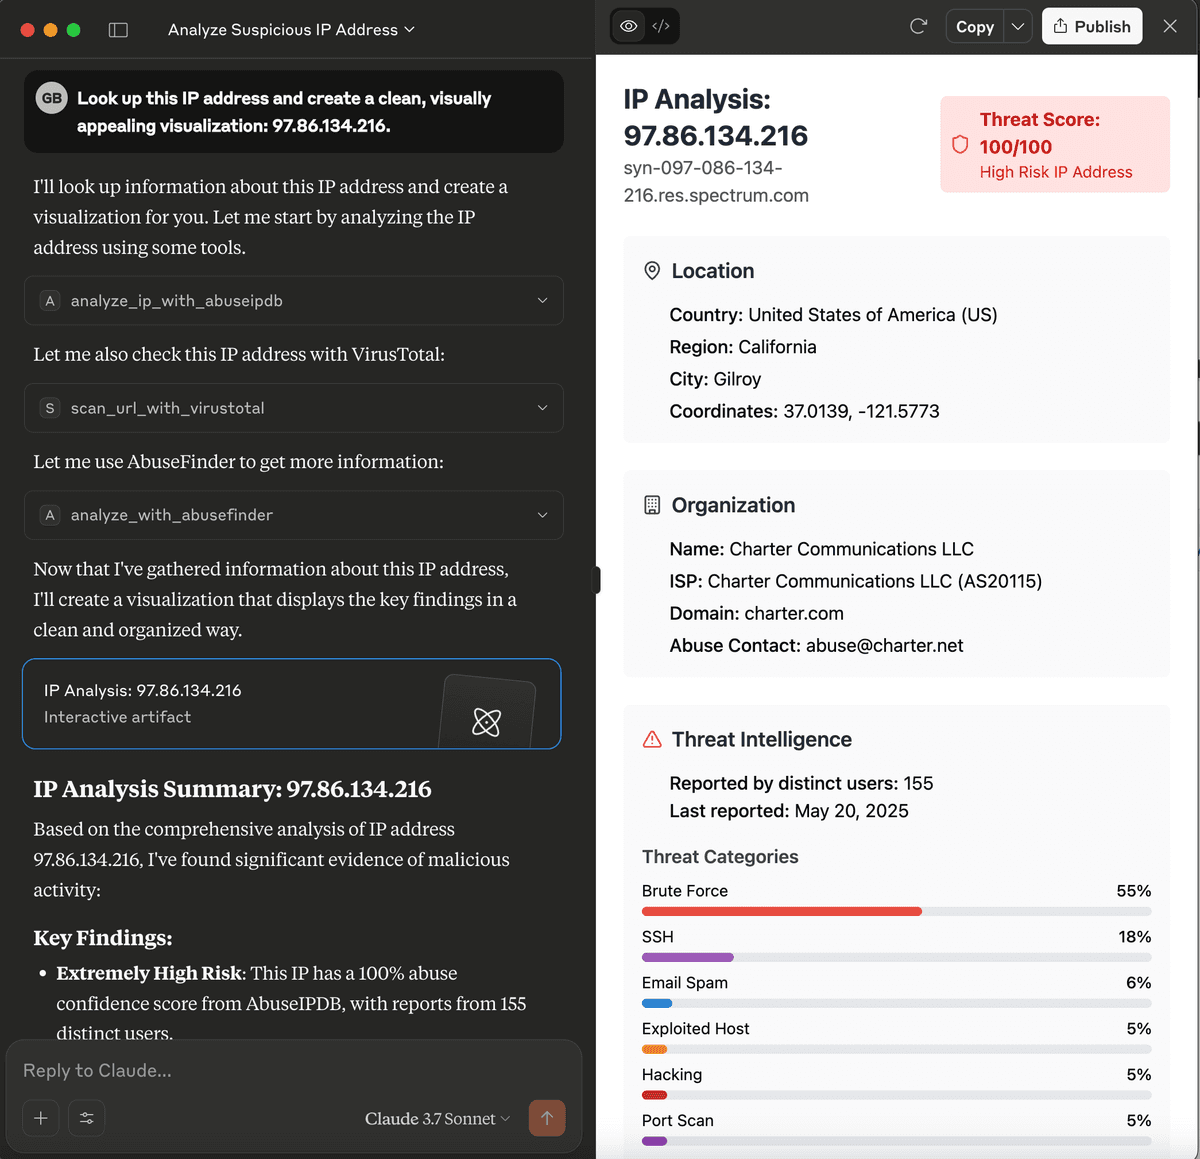This screenshot has width=1200, height=1159.
Task: Toggle the left sidebar panel icon
Action: (118, 30)
